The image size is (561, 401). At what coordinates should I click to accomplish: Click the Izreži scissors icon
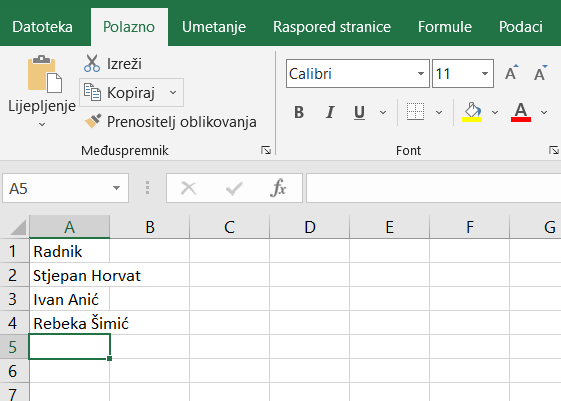(x=92, y=63)
